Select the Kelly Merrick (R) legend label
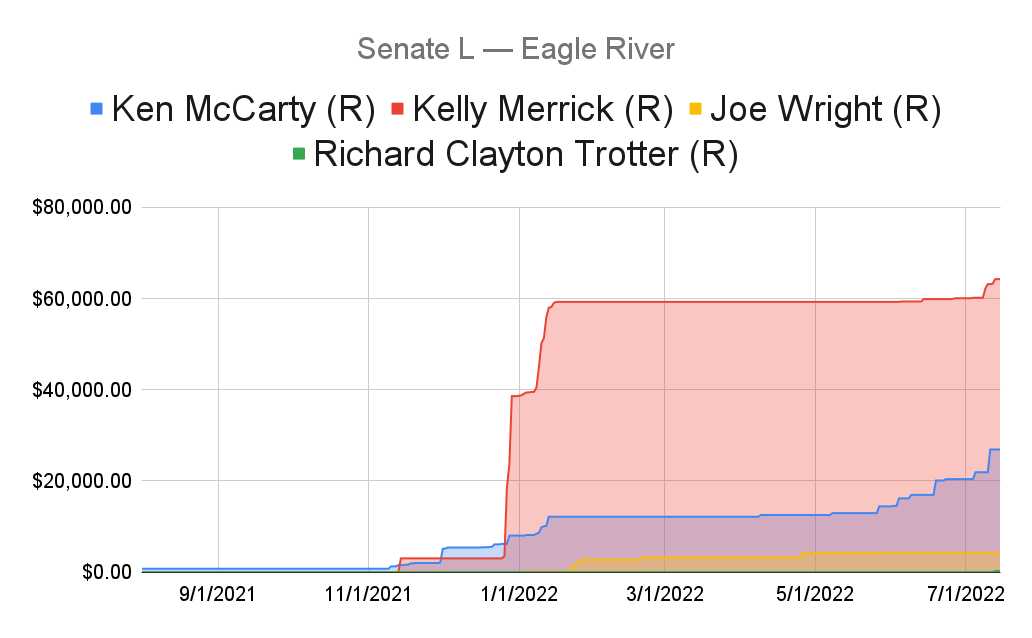The height and width of the screenshot is (638, 1032). [543, 109]
